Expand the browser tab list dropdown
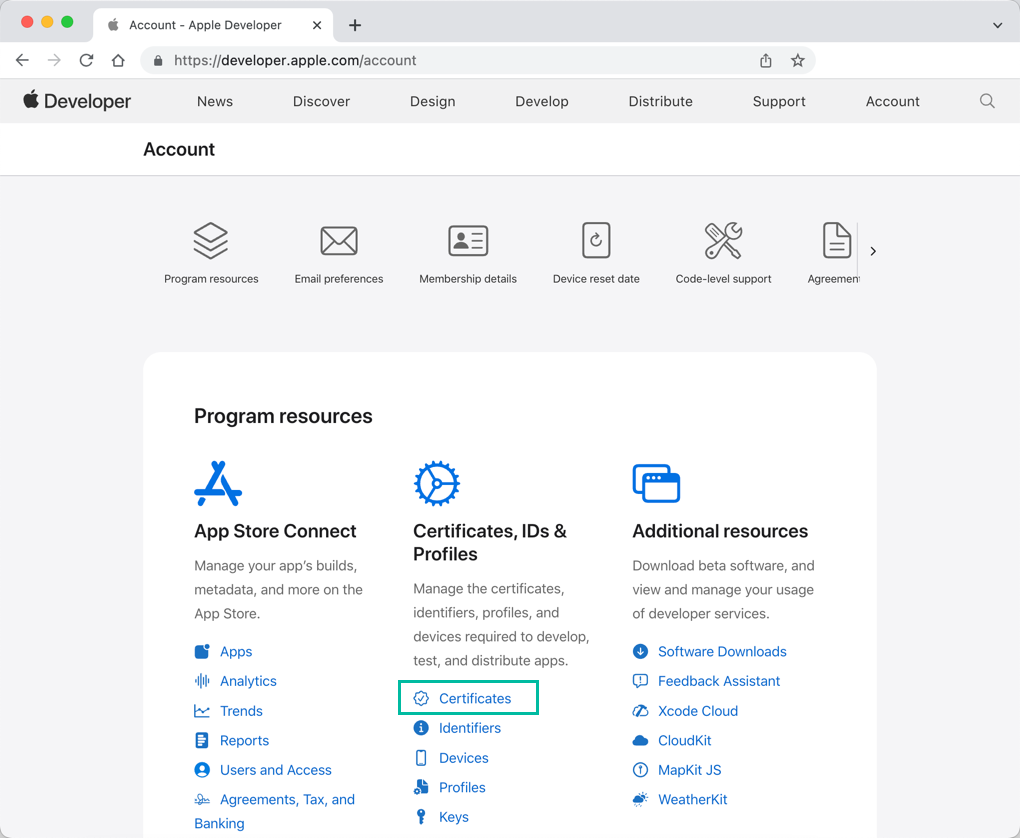Screen dimensions: 1020x838 coord(997,25)
